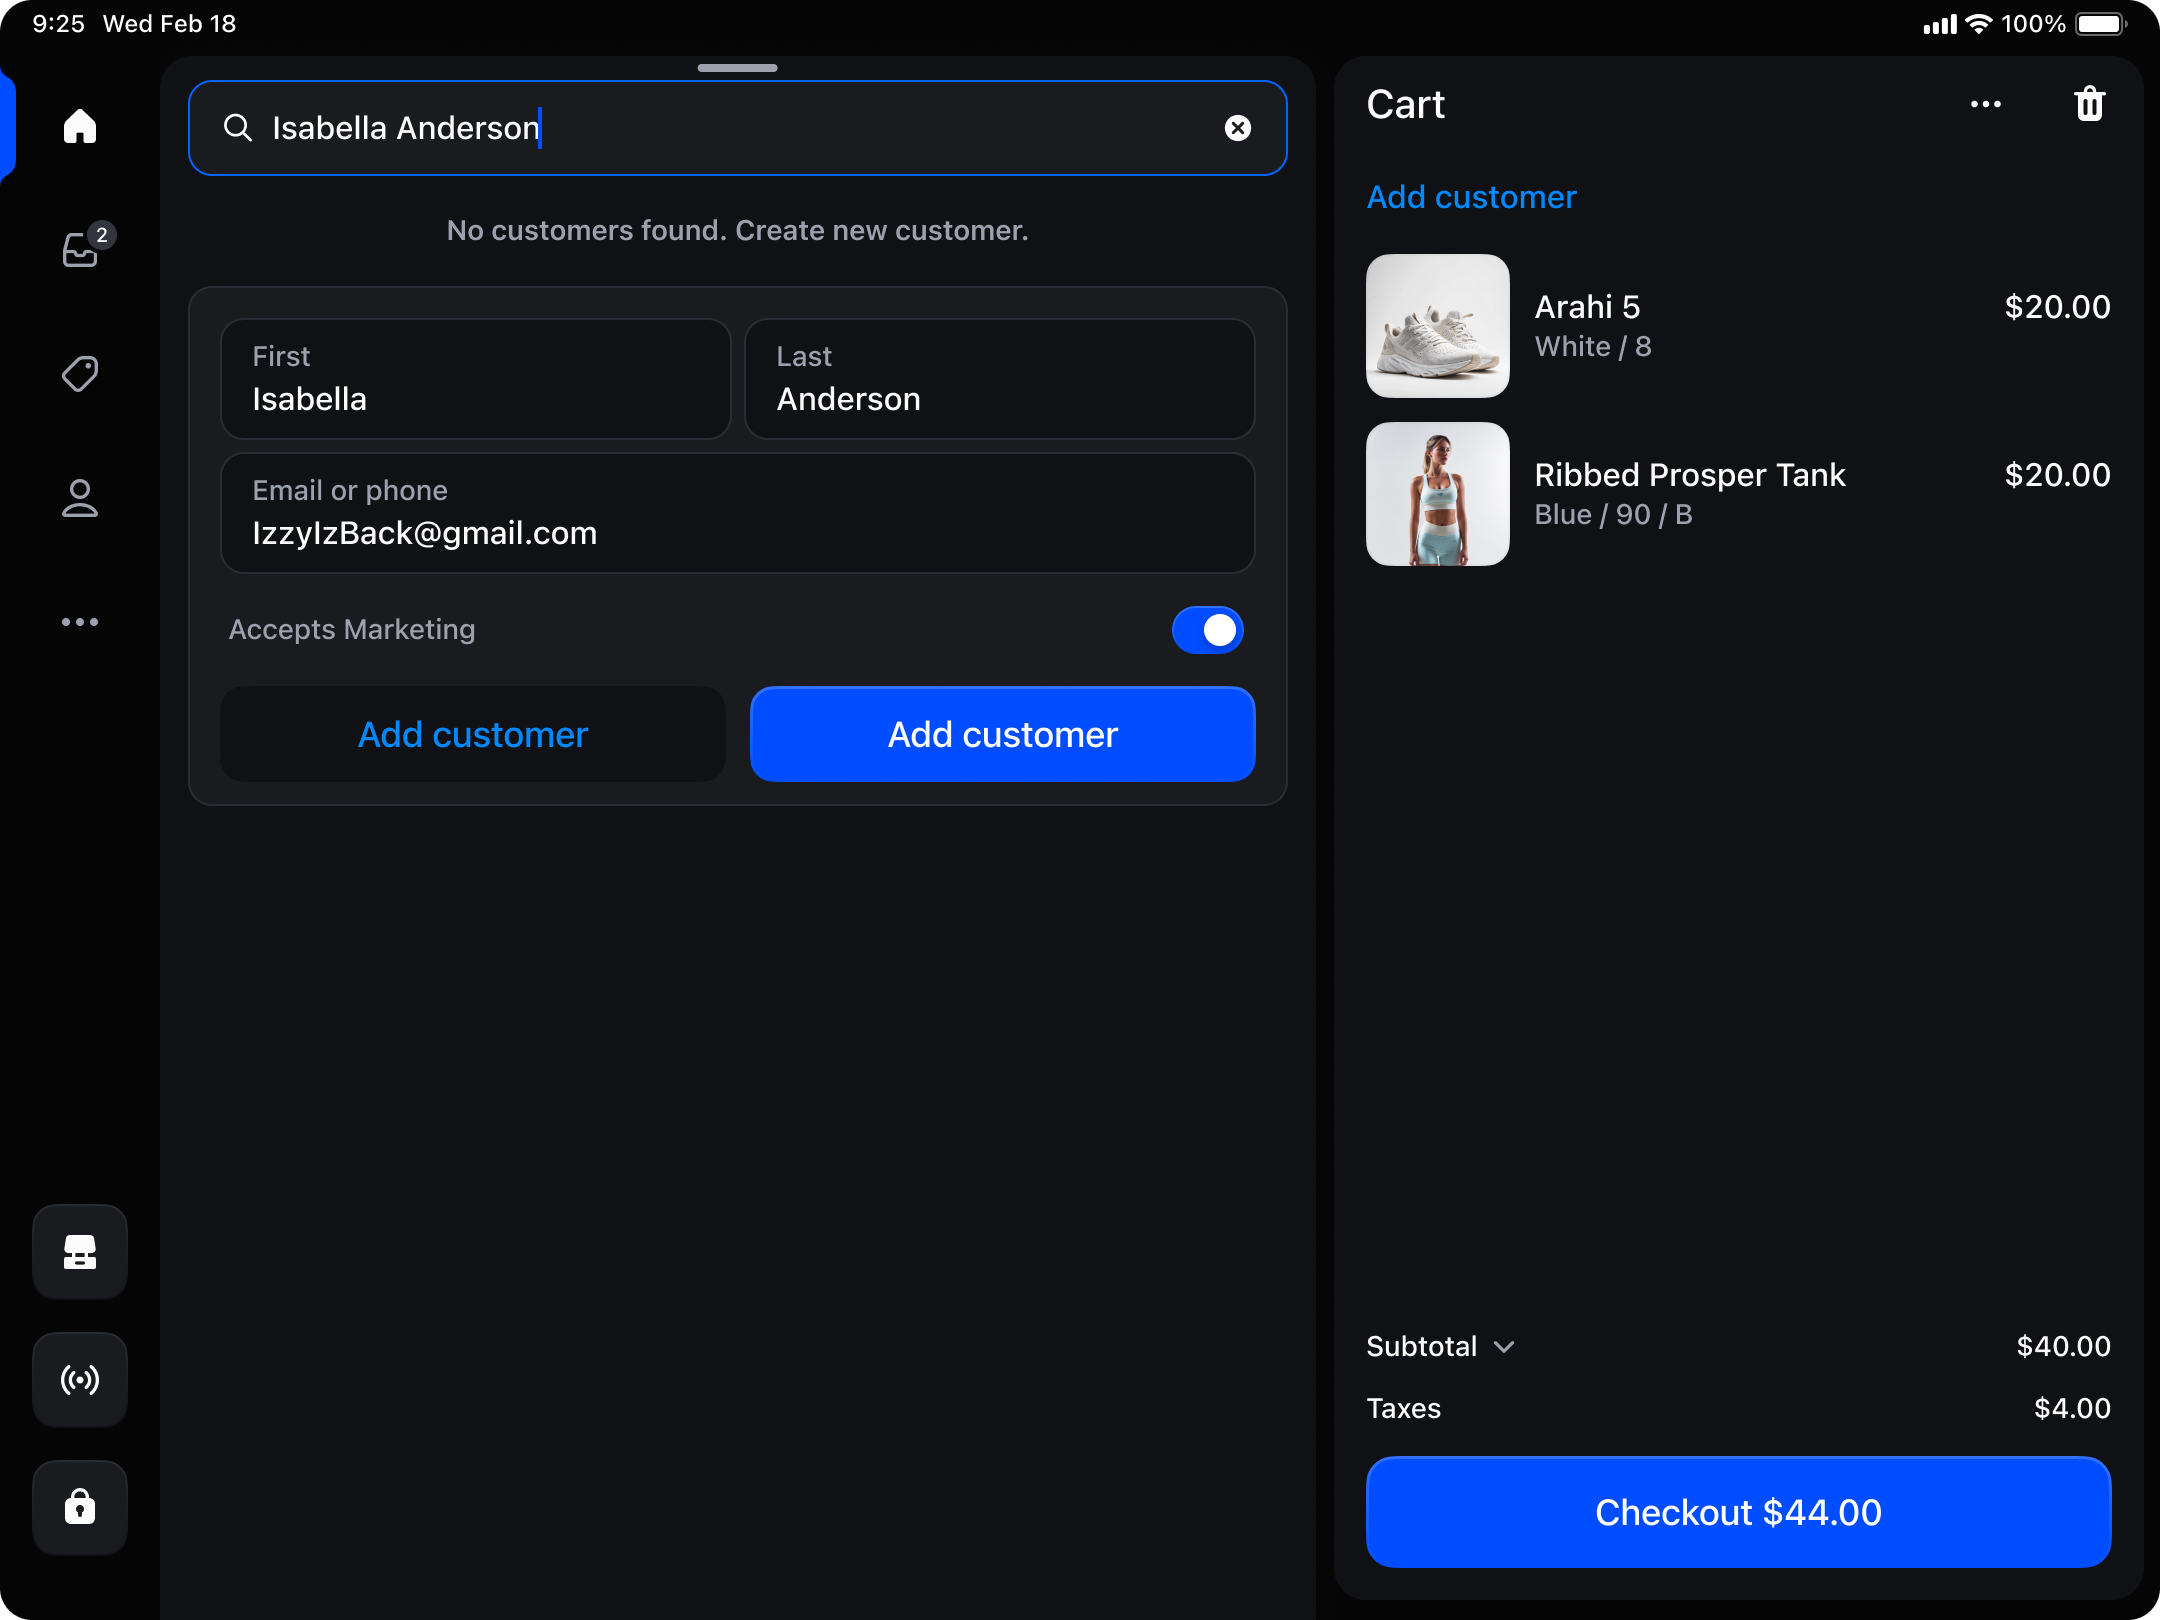
Task: Open the connectivity status icon
Action: point(80,1380)
